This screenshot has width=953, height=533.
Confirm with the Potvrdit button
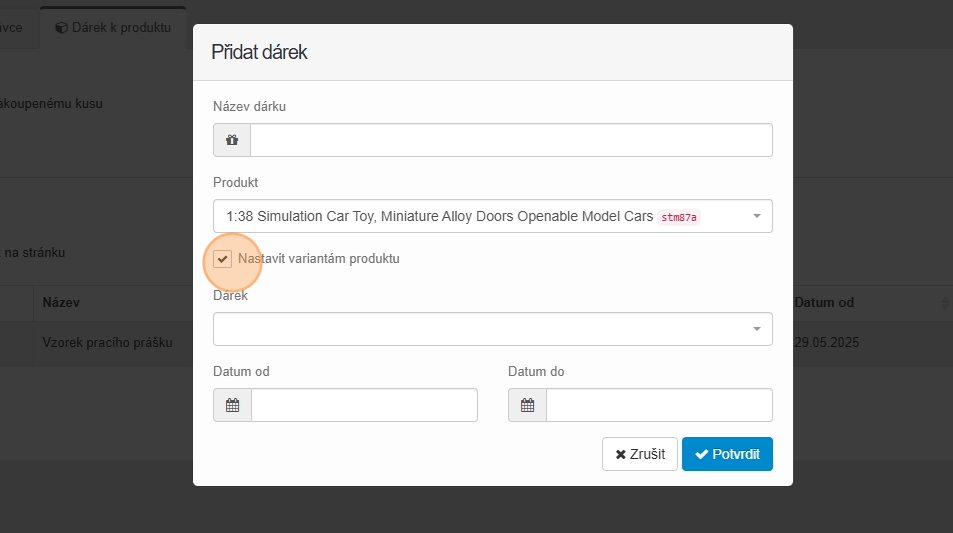pos(727,454)
